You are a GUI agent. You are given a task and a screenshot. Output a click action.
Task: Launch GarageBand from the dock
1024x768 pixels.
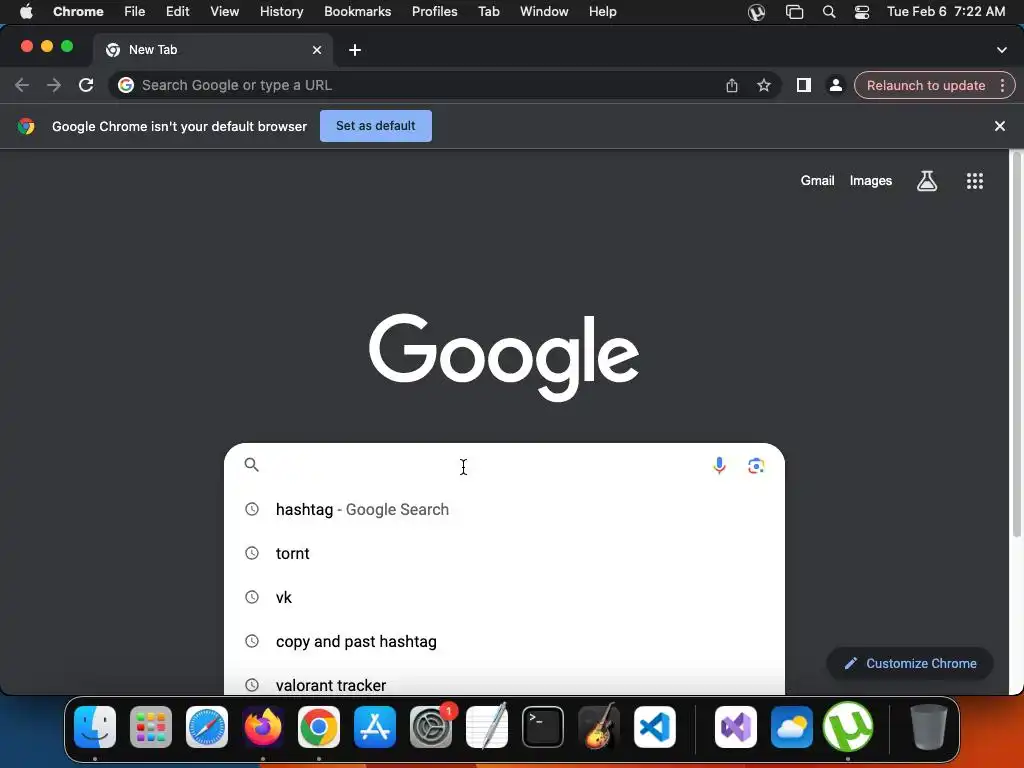tap(599, 726)
